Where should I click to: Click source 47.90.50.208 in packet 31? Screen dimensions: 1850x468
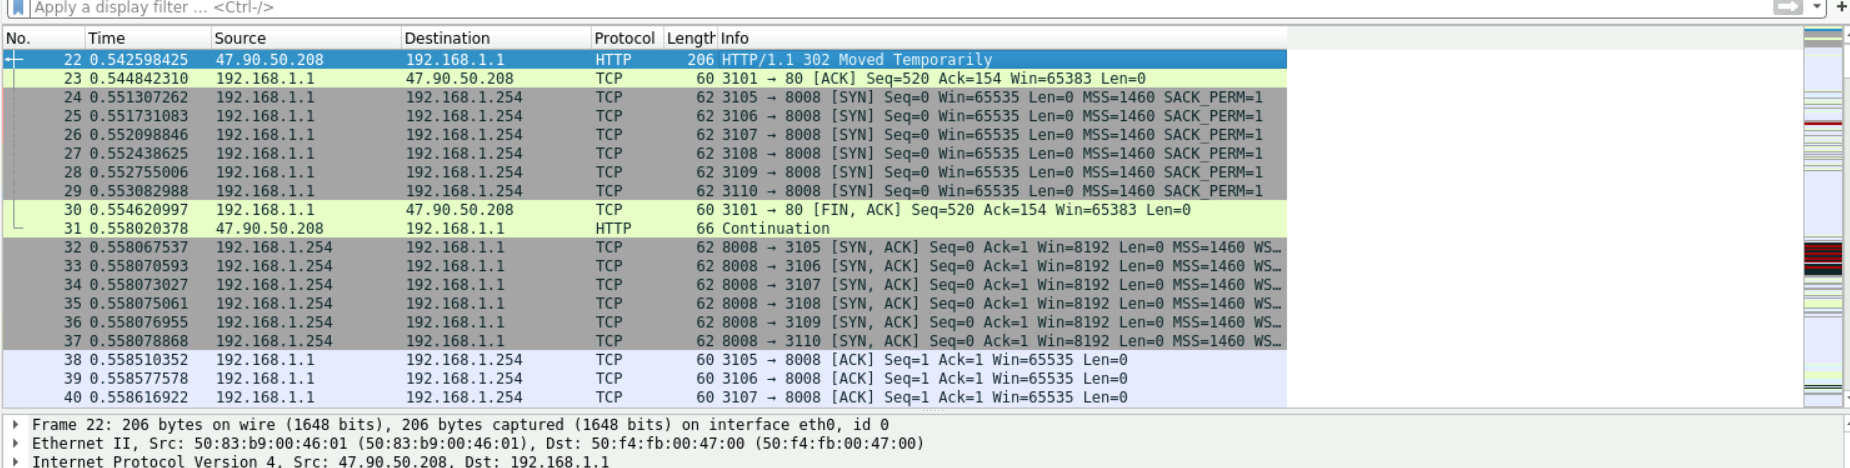269,228
